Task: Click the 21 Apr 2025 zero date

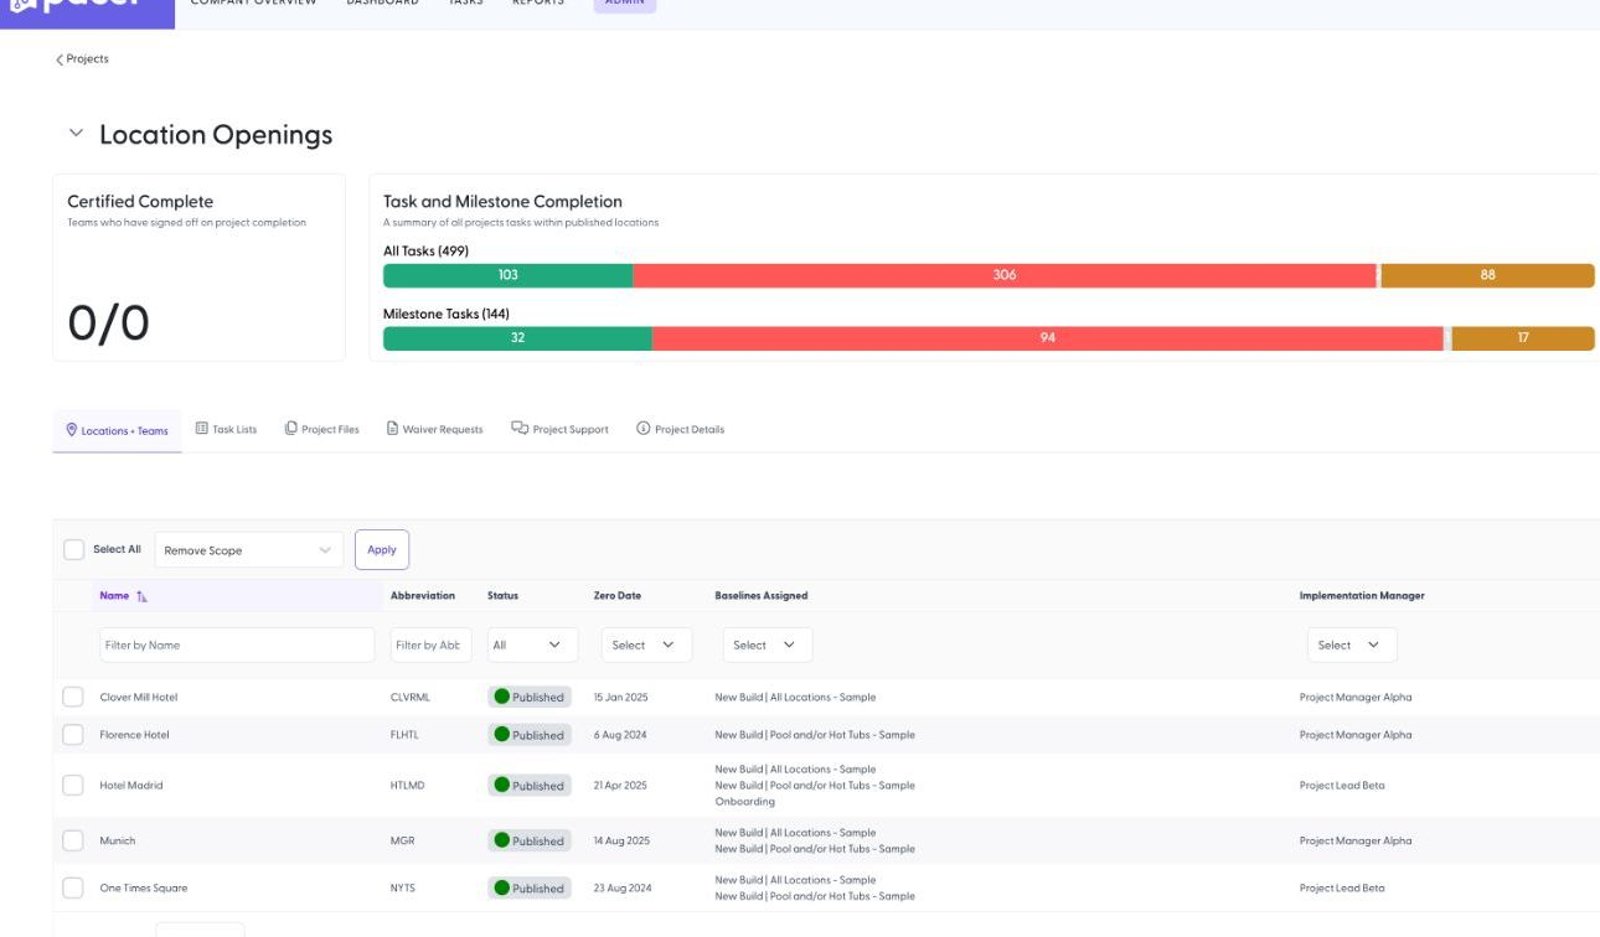Action: (x=620, y=785)
